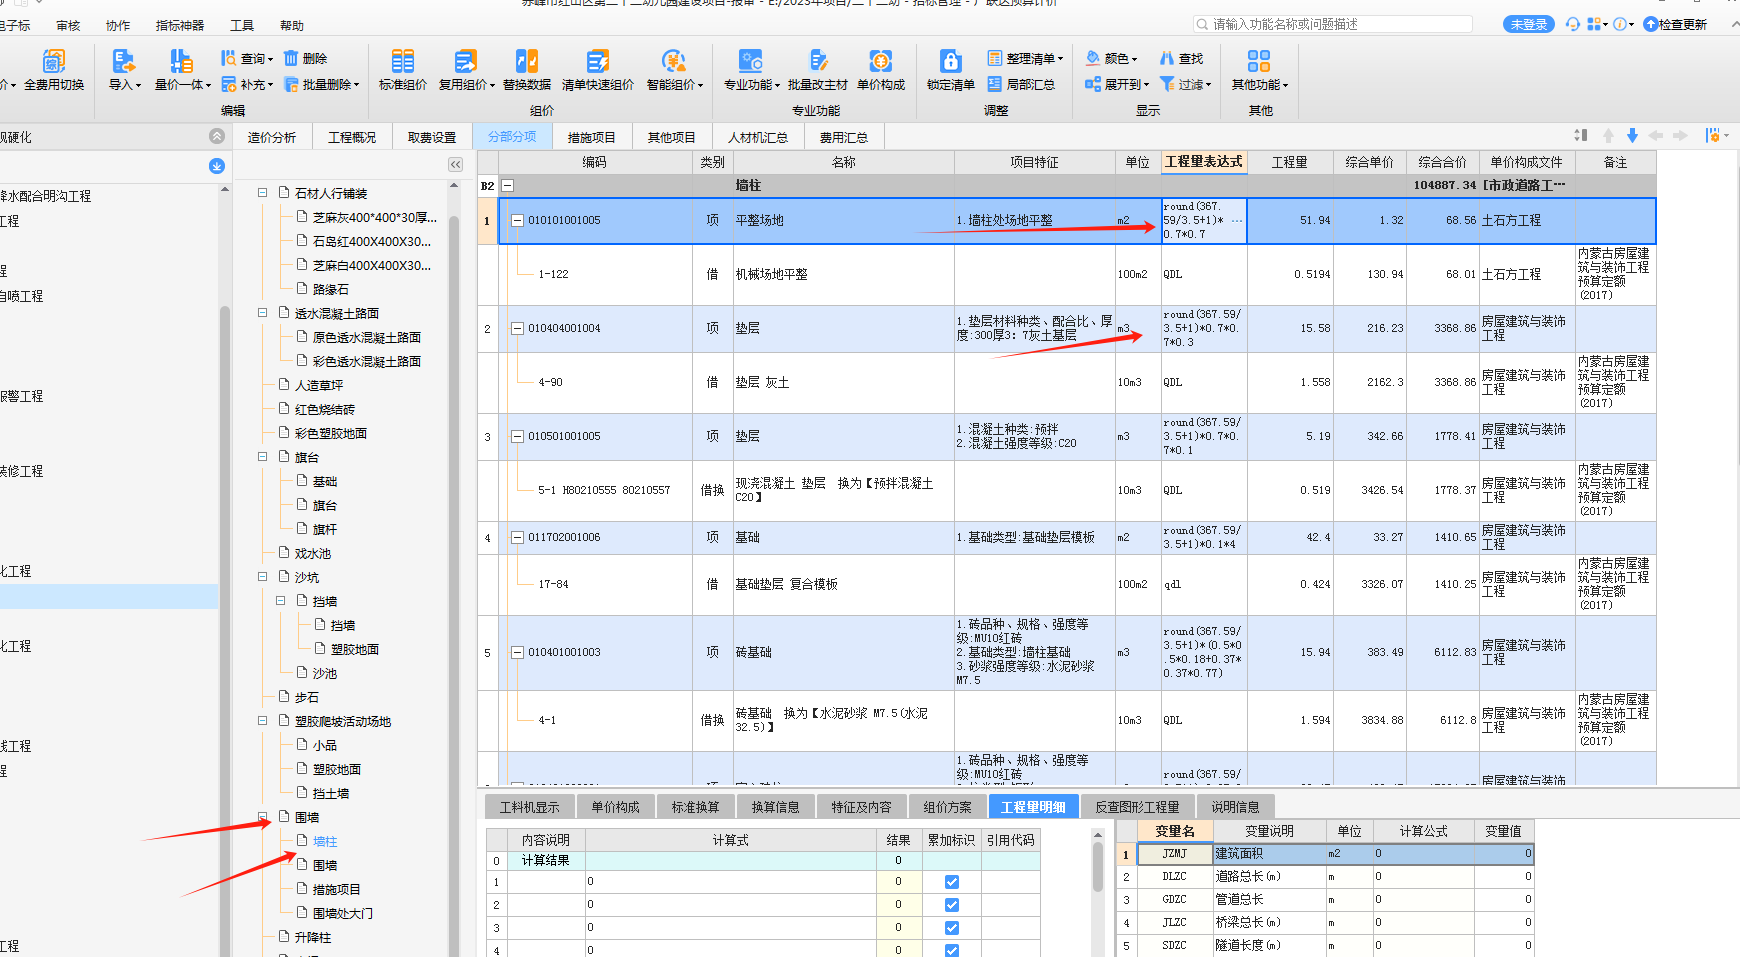Open the 整理清单 tool
1740x957 pixels.
pyautogui.click(x=1025, y=58)
